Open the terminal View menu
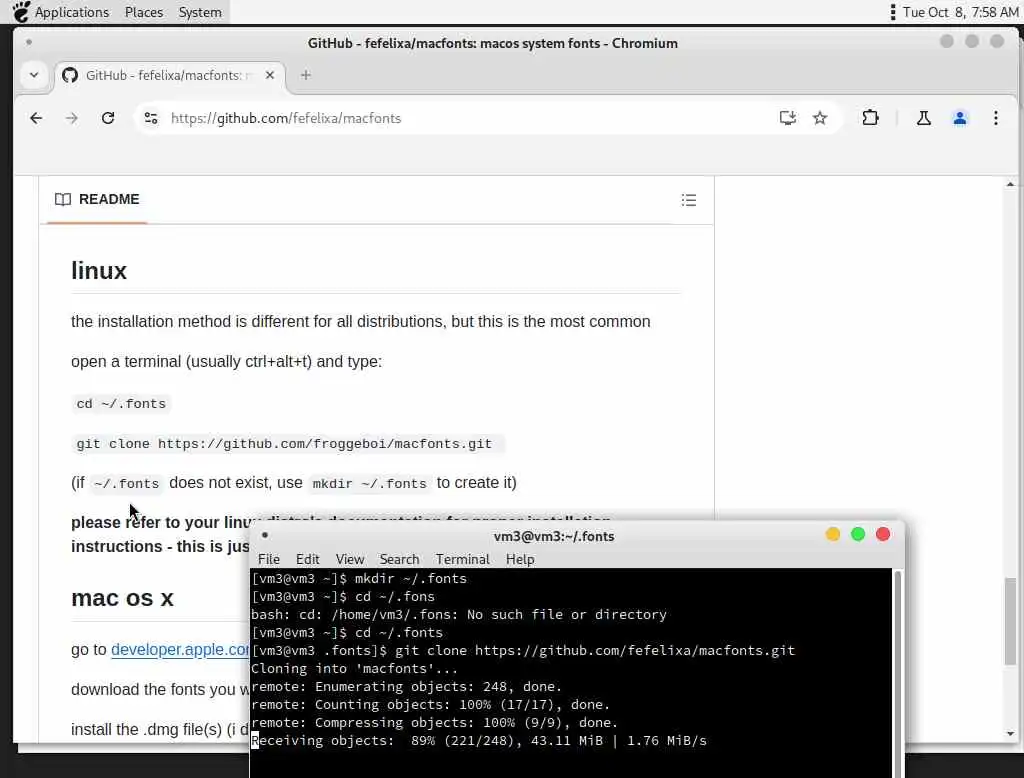Viewport: 1024px width, 778px height. pos(350,559)
